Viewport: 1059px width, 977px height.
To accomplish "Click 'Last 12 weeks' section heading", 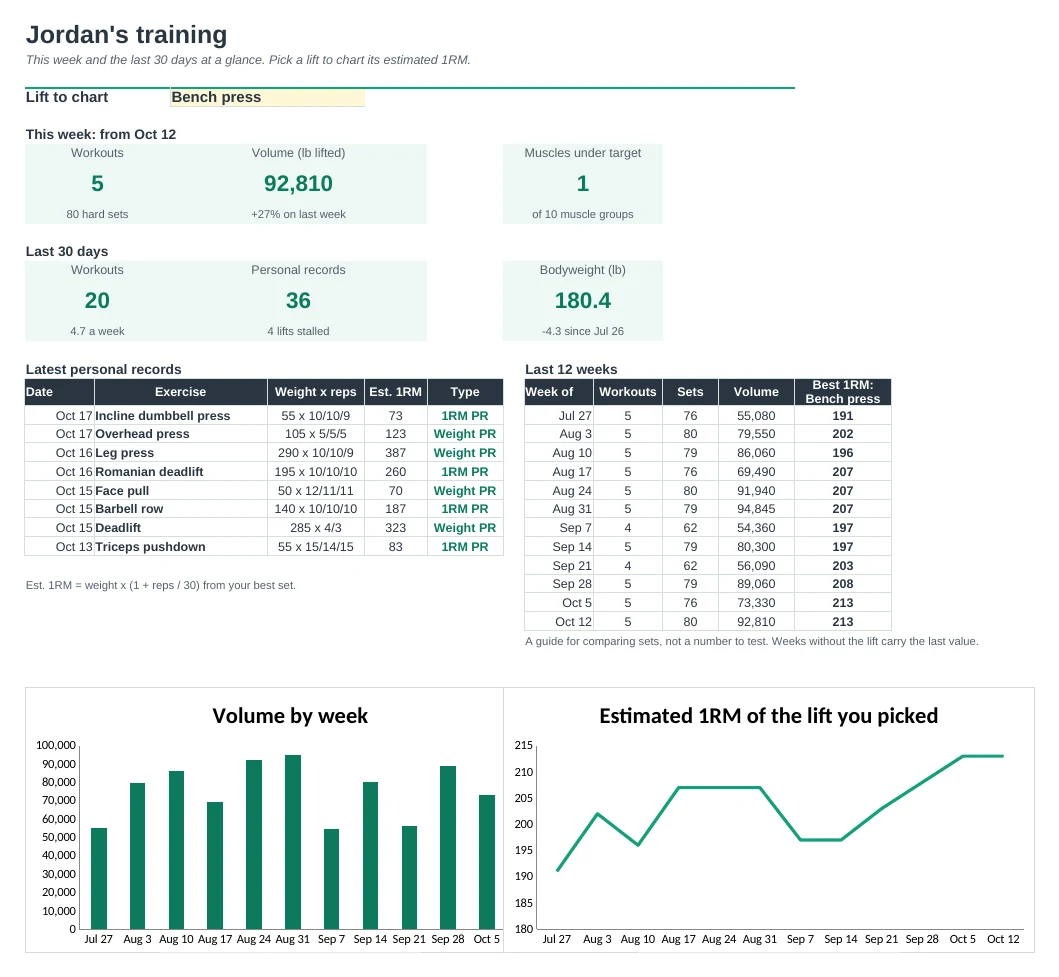I will tap(571, 369).
